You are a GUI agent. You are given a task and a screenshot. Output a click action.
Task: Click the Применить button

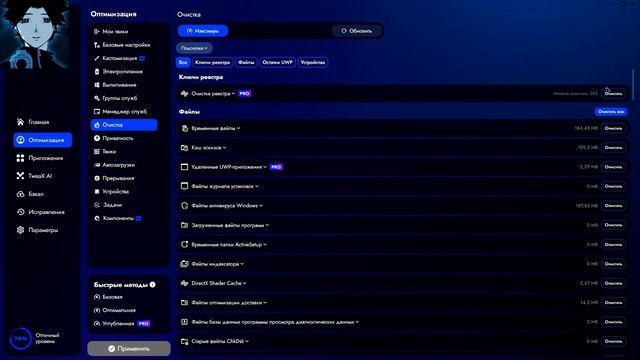129,349
